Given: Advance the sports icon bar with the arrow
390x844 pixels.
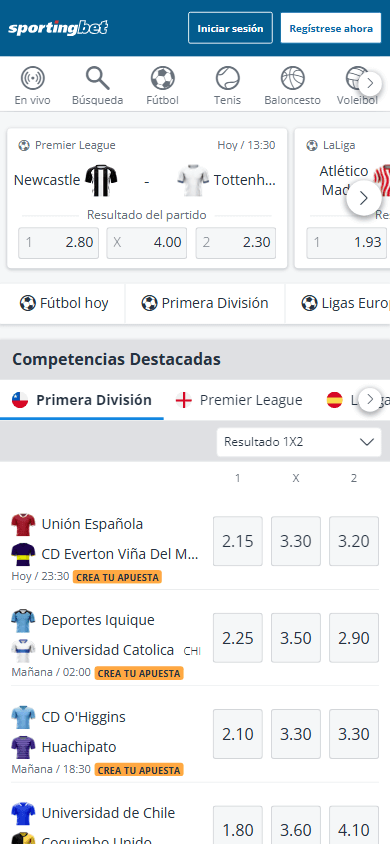Looking at the screenshot, I should coord(370,83).
